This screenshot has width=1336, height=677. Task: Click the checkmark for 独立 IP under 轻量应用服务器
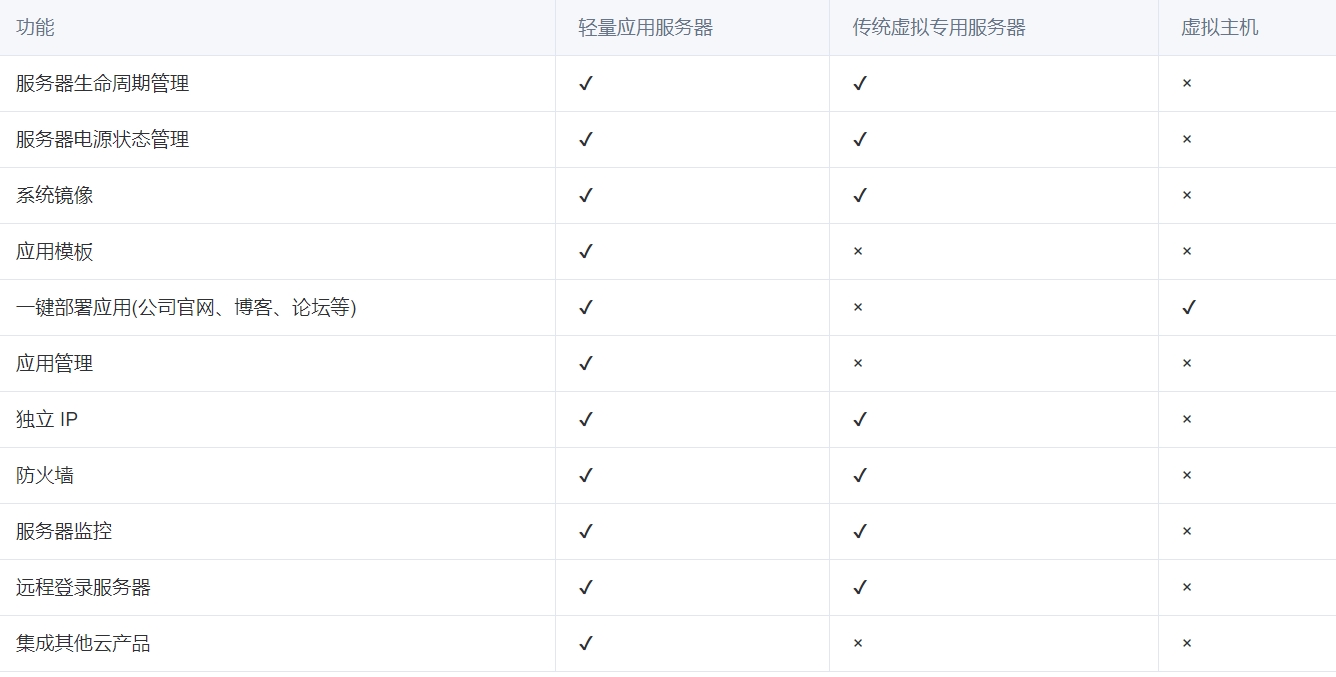click(586, 419)
